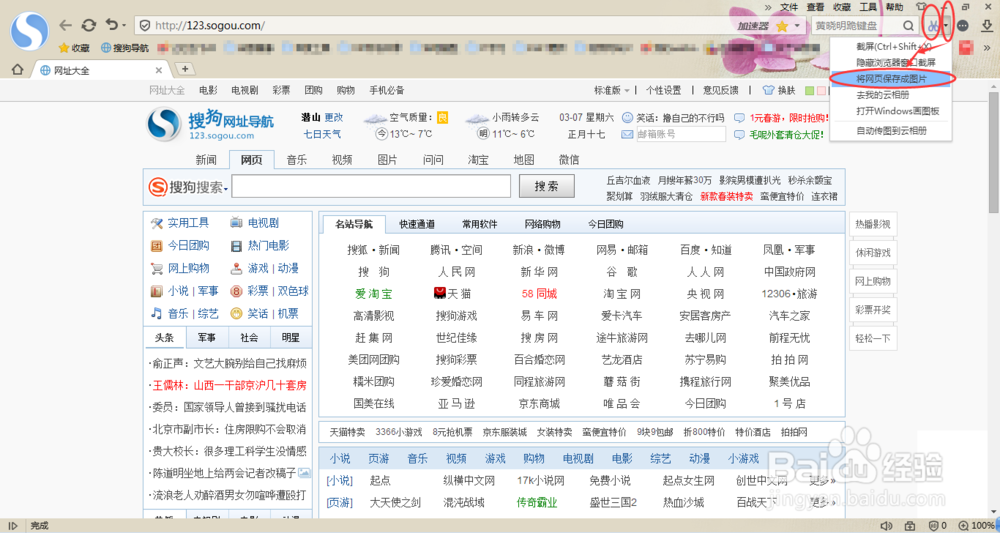Switch to the 音乐 search tab
The image size is (1000, 533).
pyautogui.click(x=297, y=159)
